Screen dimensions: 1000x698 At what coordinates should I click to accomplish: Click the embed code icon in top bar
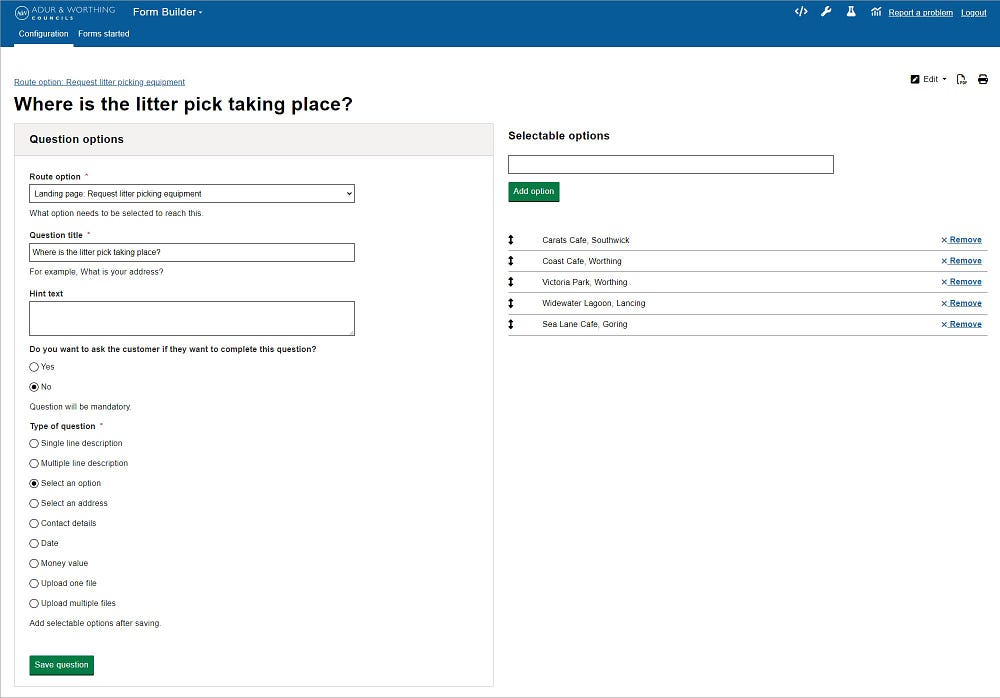pos(801,12)
